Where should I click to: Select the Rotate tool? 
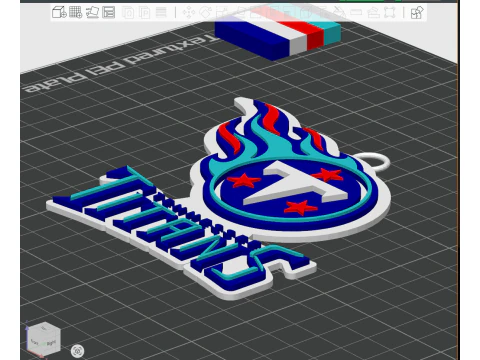[205, 13]
